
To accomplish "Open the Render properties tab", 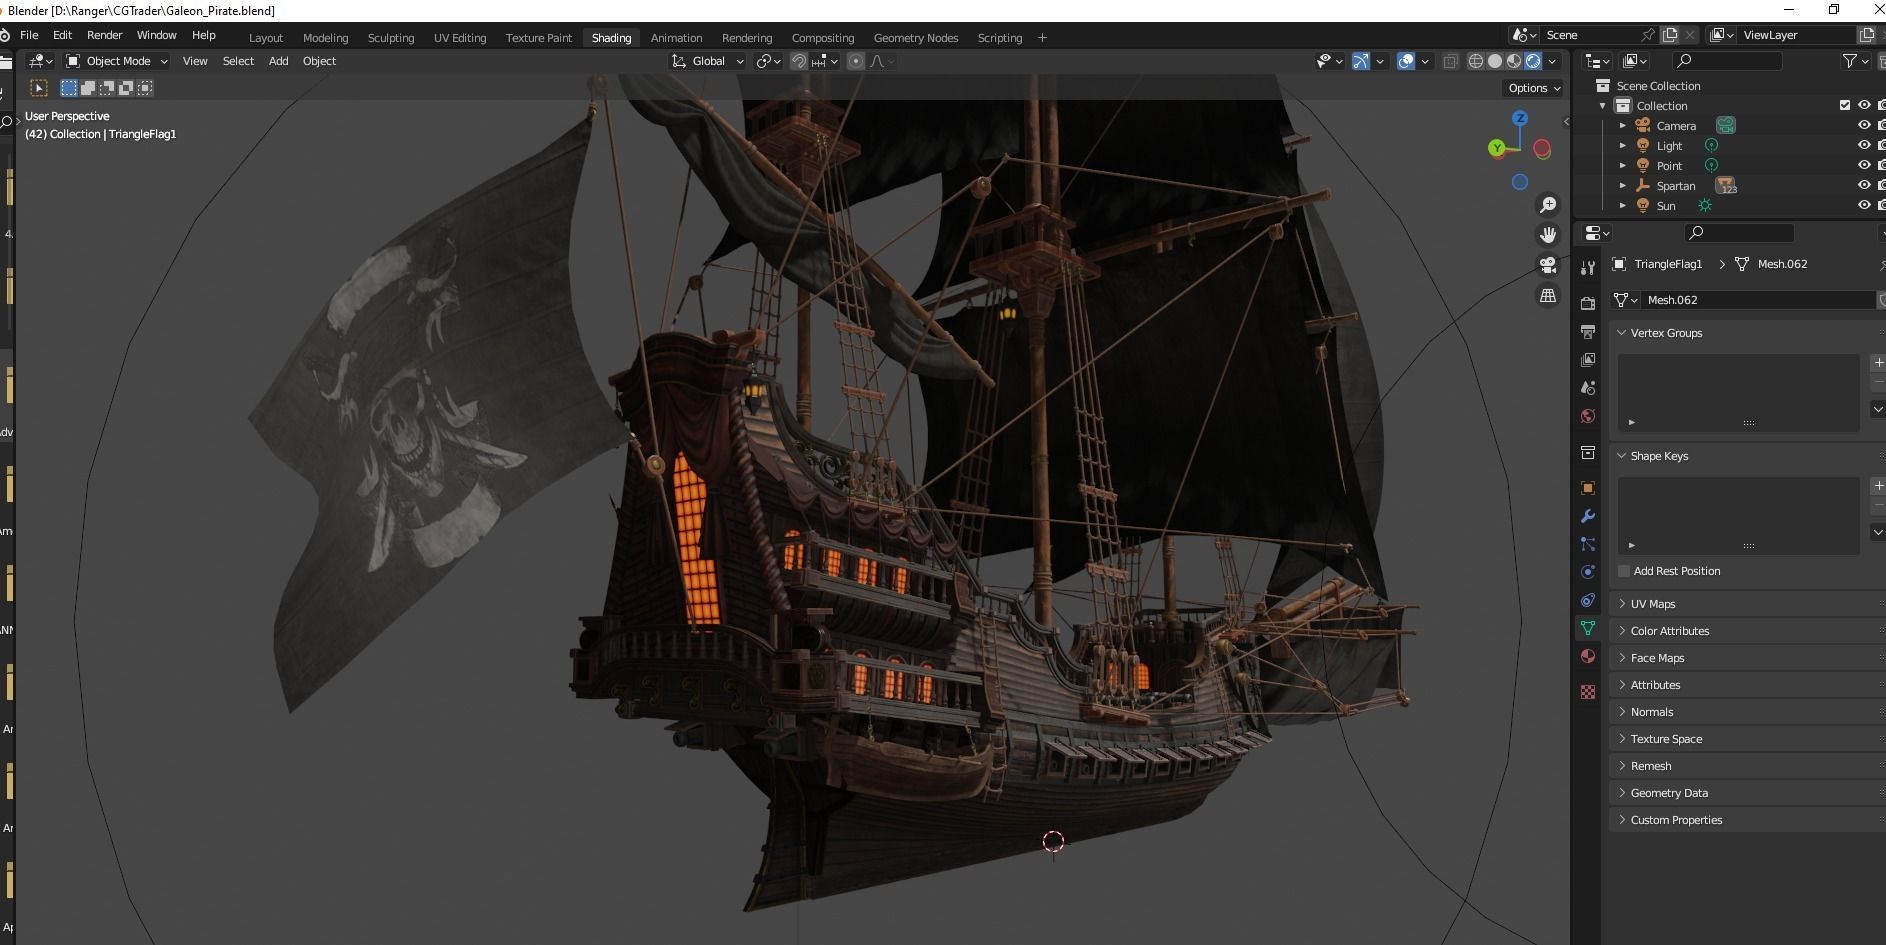I will click(1588, 303).
